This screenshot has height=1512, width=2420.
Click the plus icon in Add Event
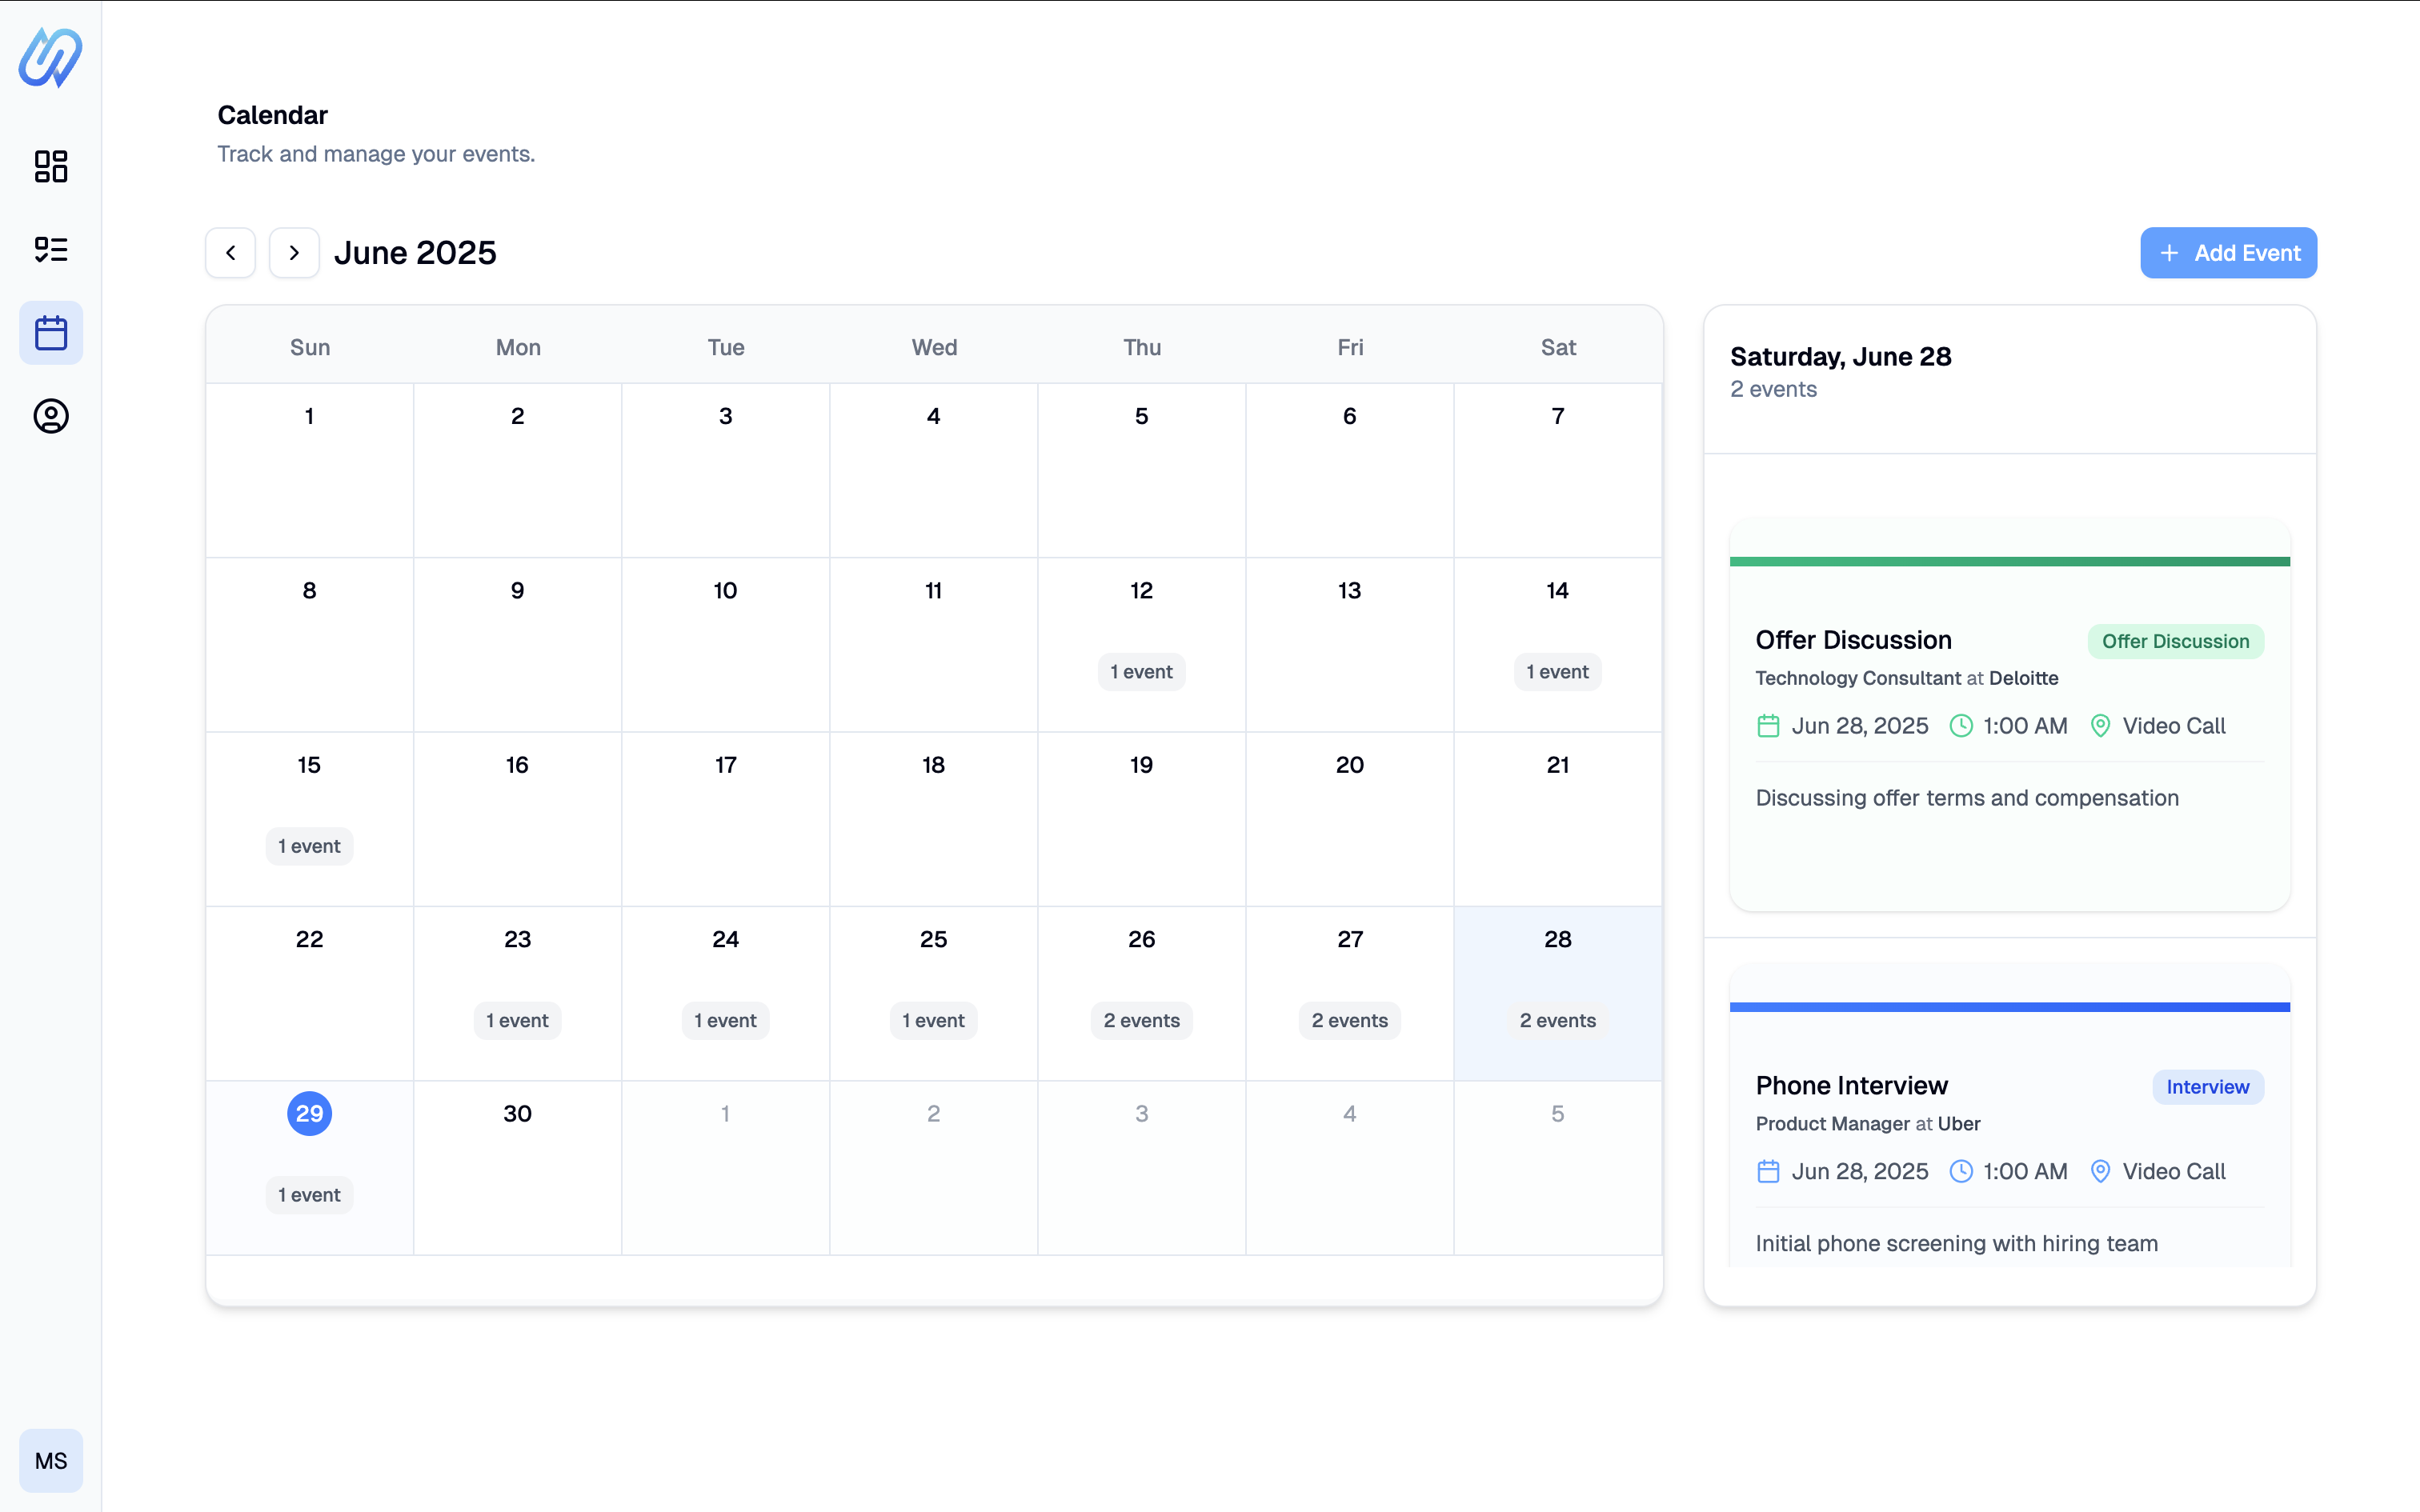pyautogui.click(x=2169, y=253)
